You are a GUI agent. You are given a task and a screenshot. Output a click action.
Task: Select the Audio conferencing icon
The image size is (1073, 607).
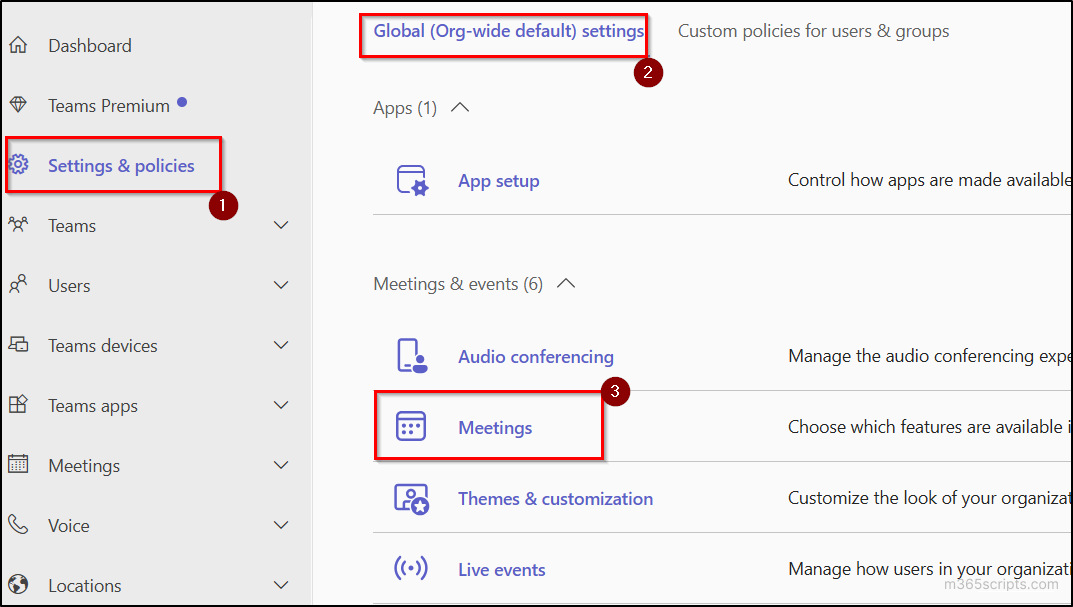(x=414, y=355)
